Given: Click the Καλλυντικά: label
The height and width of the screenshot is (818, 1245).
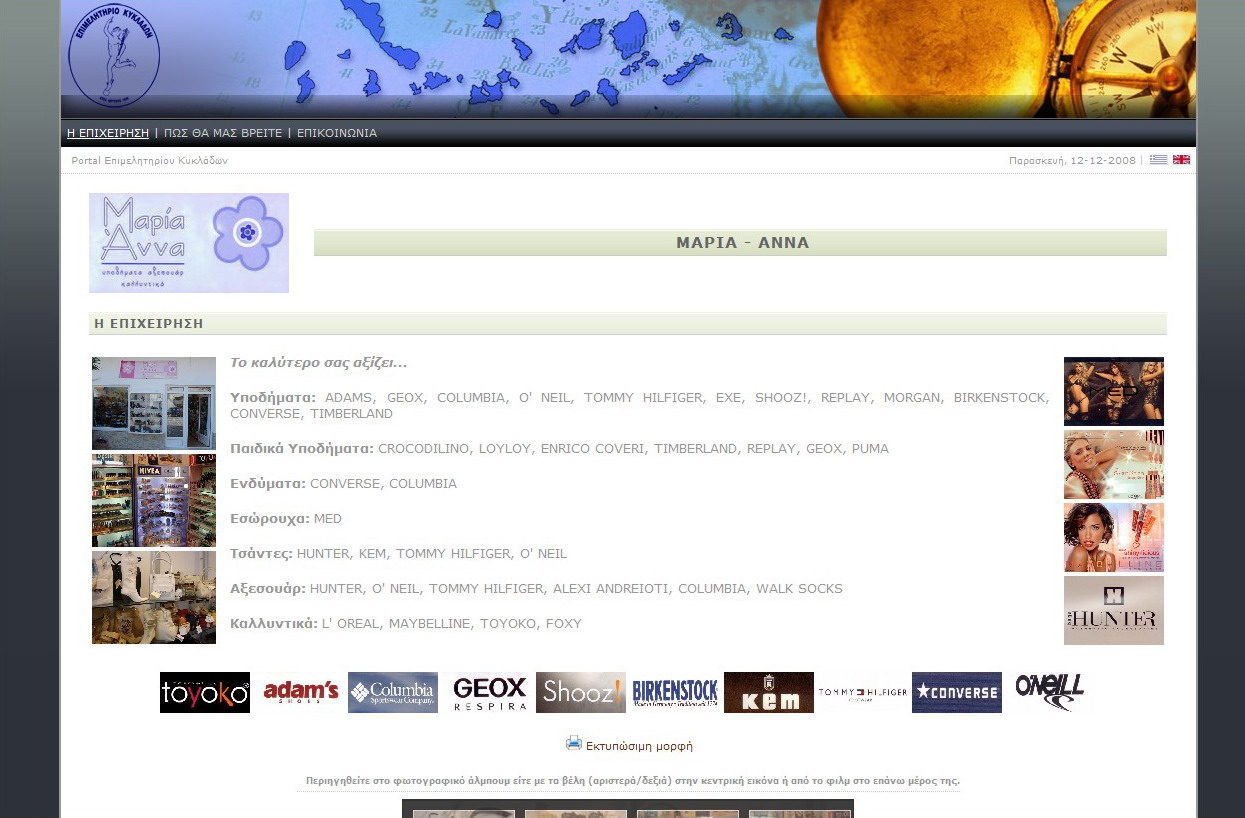Looking at the screenshot, I should coord(274,624).
